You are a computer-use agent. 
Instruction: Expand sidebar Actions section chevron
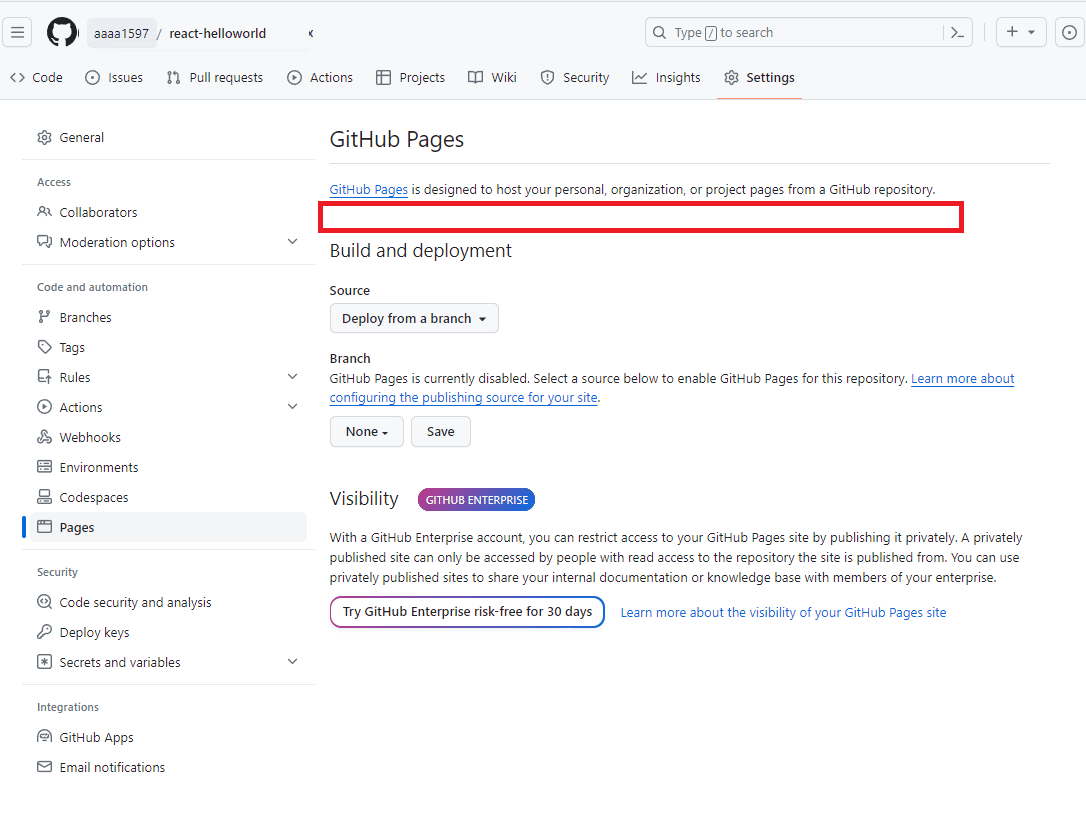292,406
